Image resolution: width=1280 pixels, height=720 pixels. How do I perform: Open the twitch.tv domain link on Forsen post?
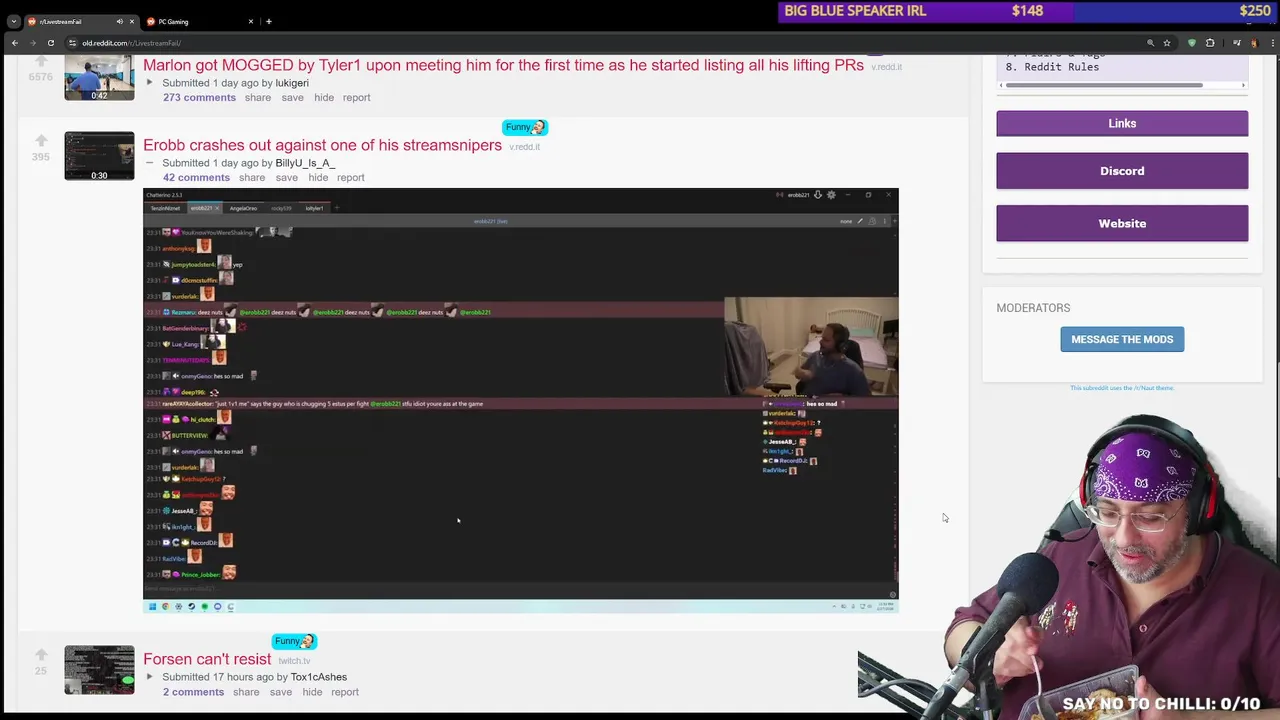coord(294,661)
